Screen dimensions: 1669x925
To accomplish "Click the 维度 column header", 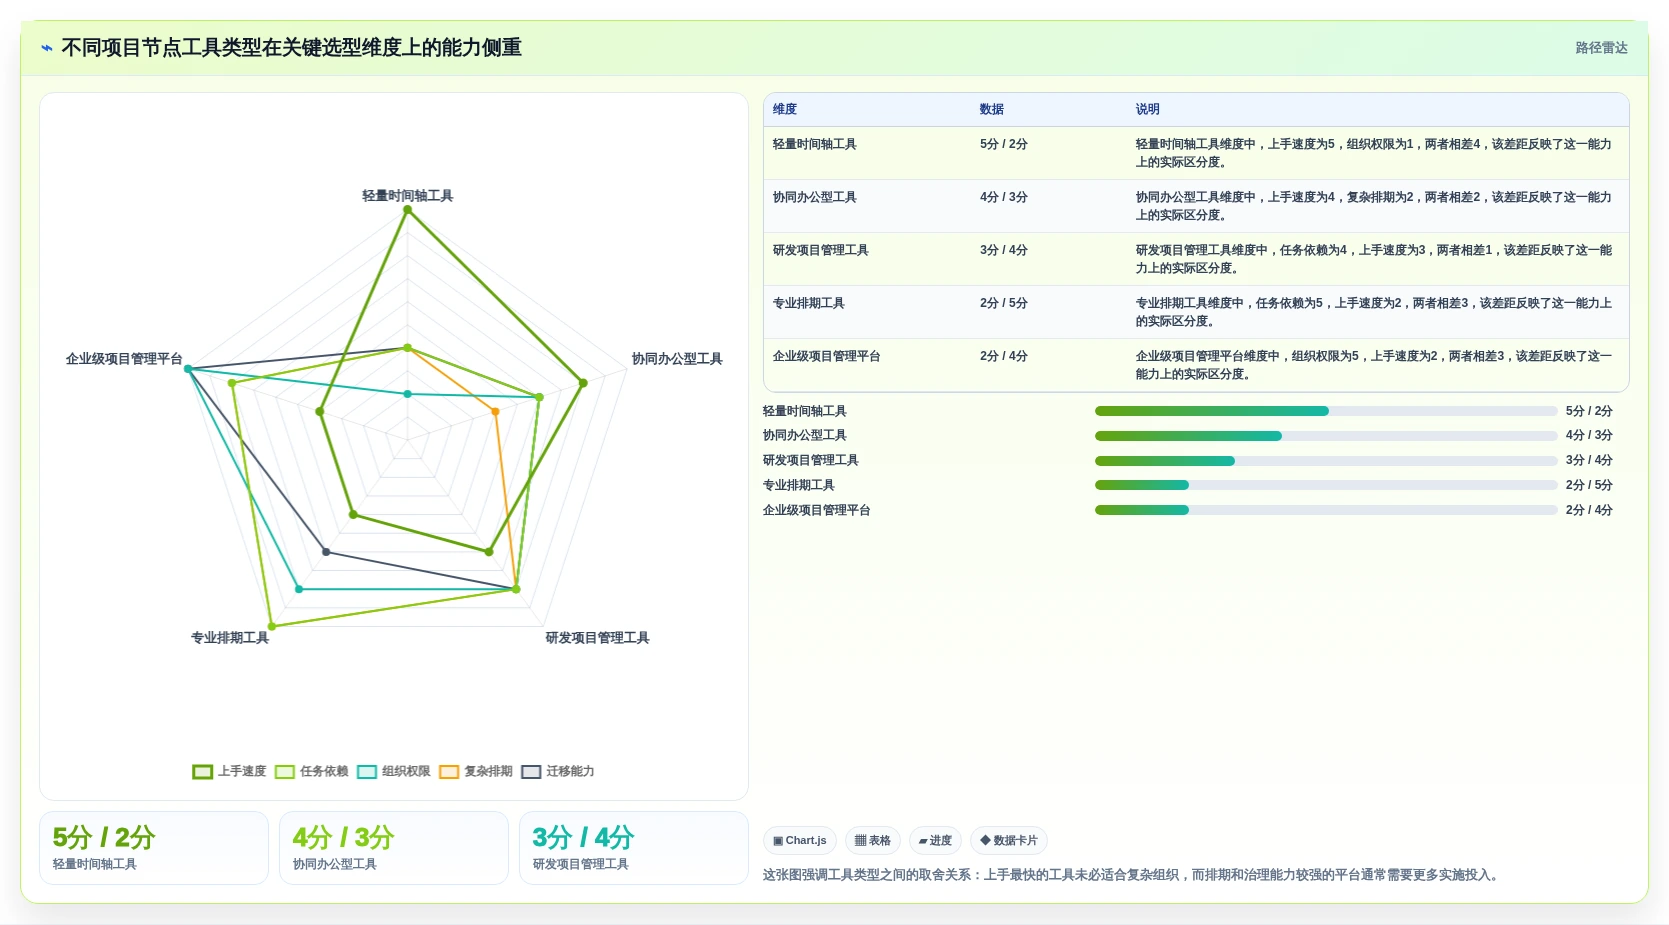I will point(785,109).
